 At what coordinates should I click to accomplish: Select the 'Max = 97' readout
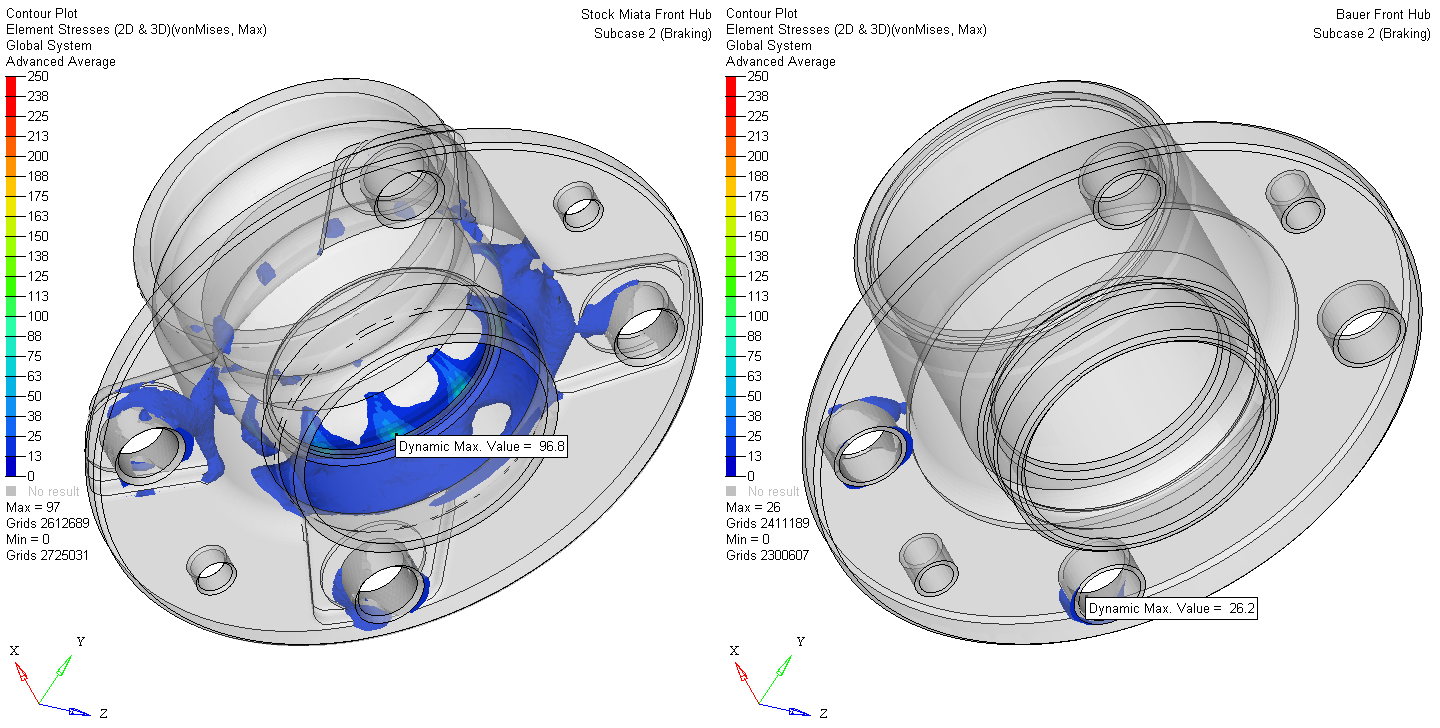pos(33,508)
